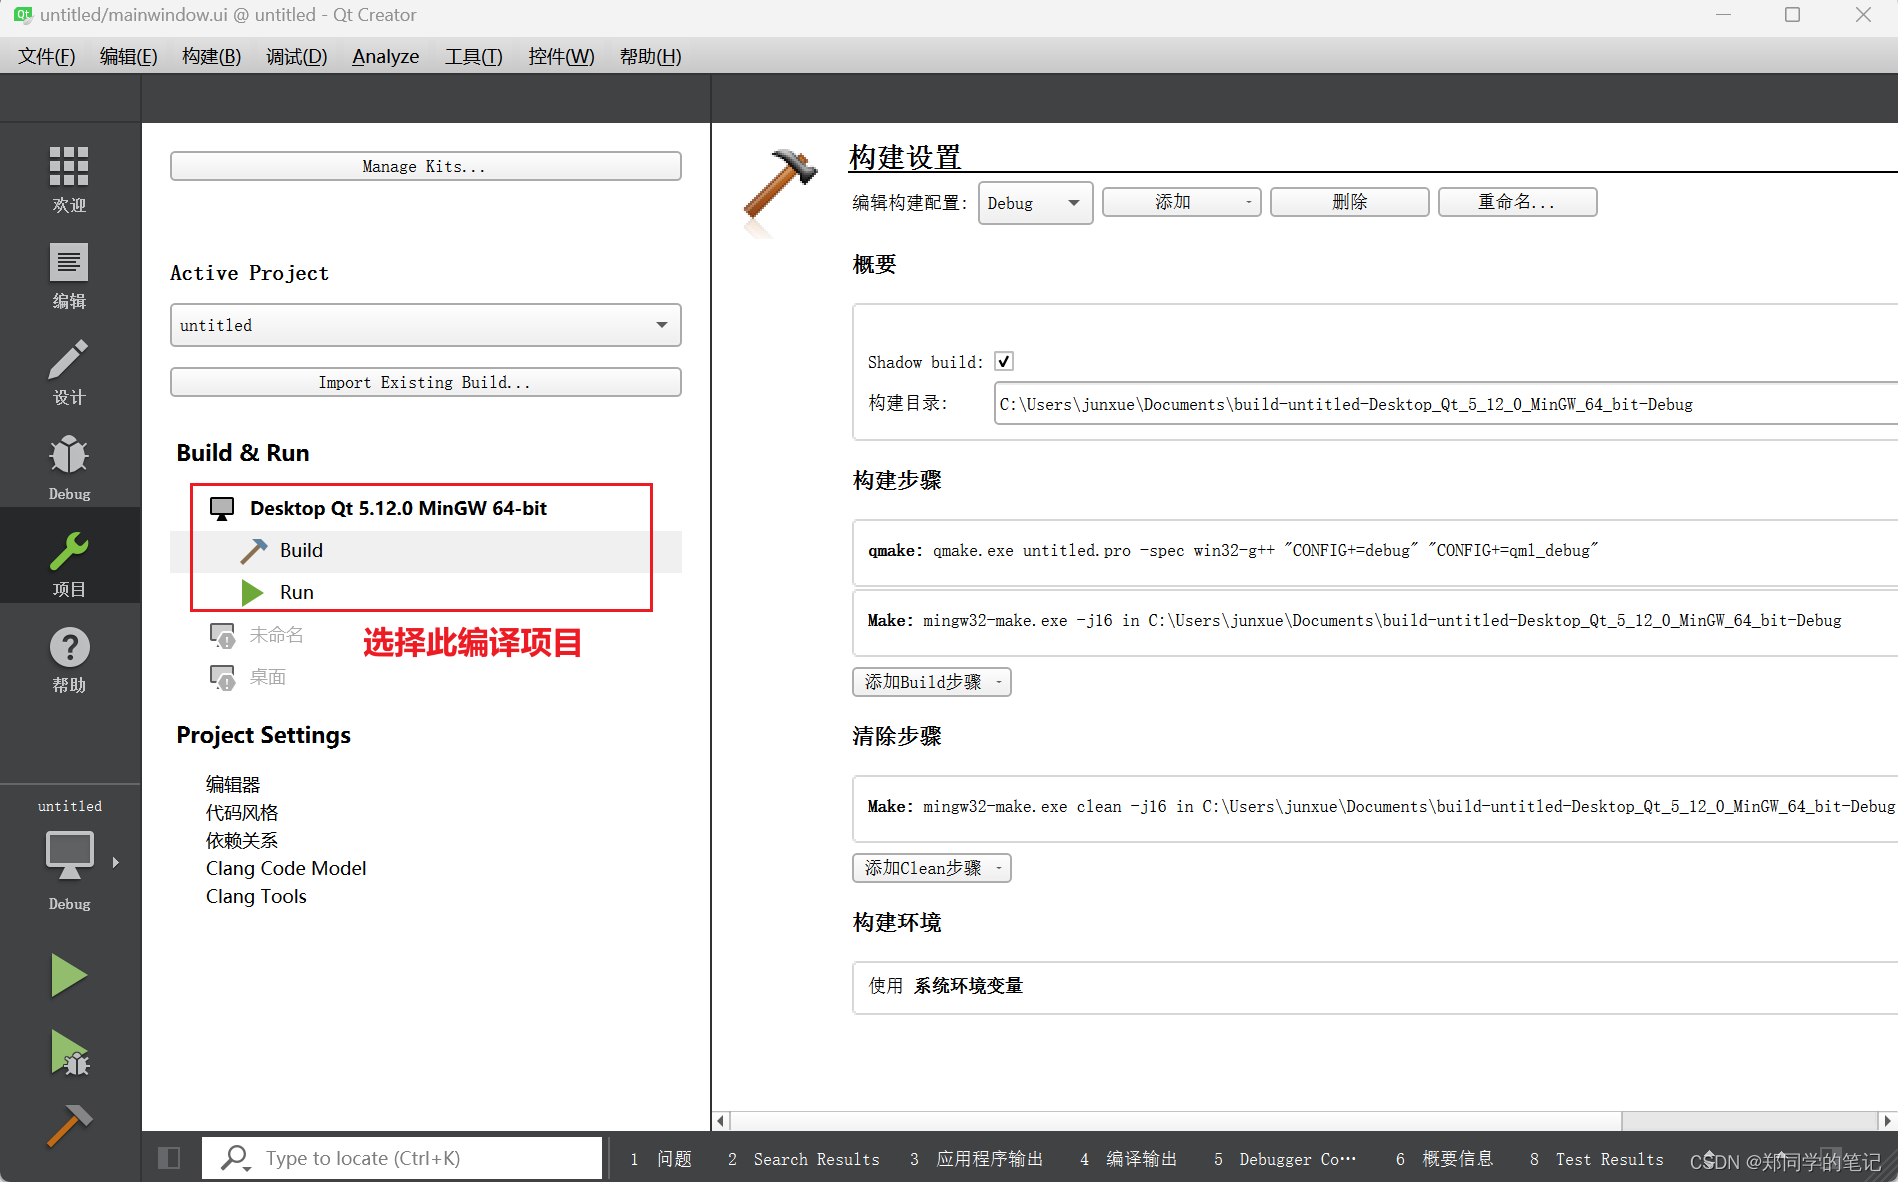Click the Qt Creator logo in title bar
This screenshot has width=1898, height=1182.
tap(22, 15)
